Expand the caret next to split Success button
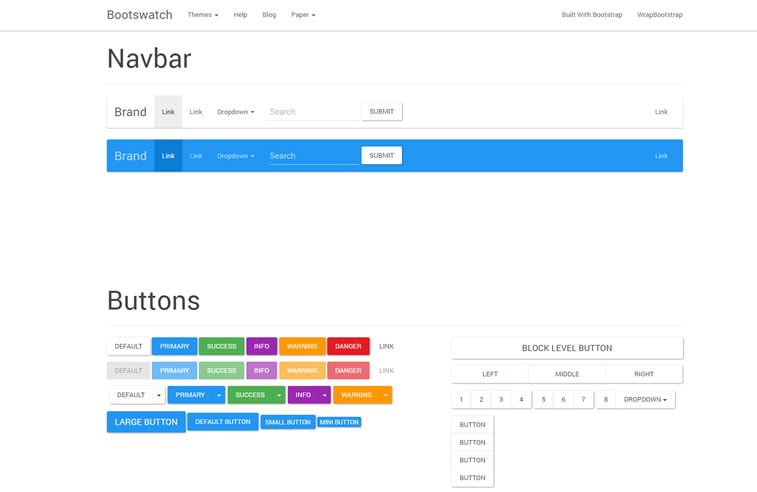Screen dimensions: 757x492 279,395
